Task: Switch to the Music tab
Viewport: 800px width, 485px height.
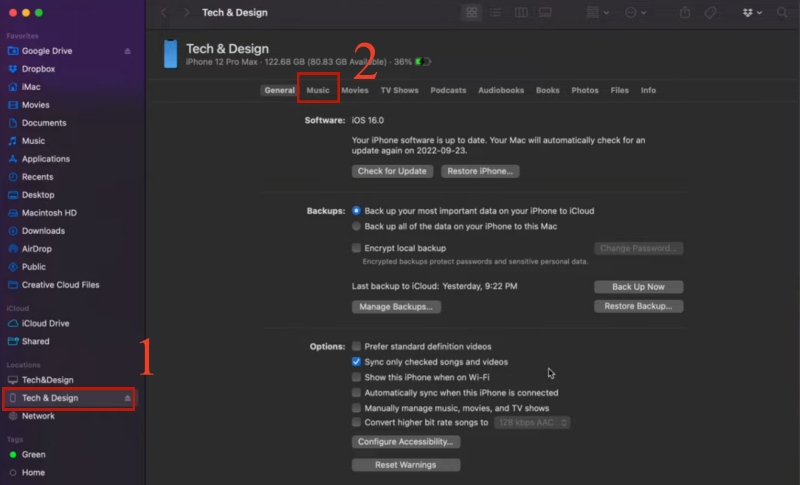Action: tap(318, 90)
